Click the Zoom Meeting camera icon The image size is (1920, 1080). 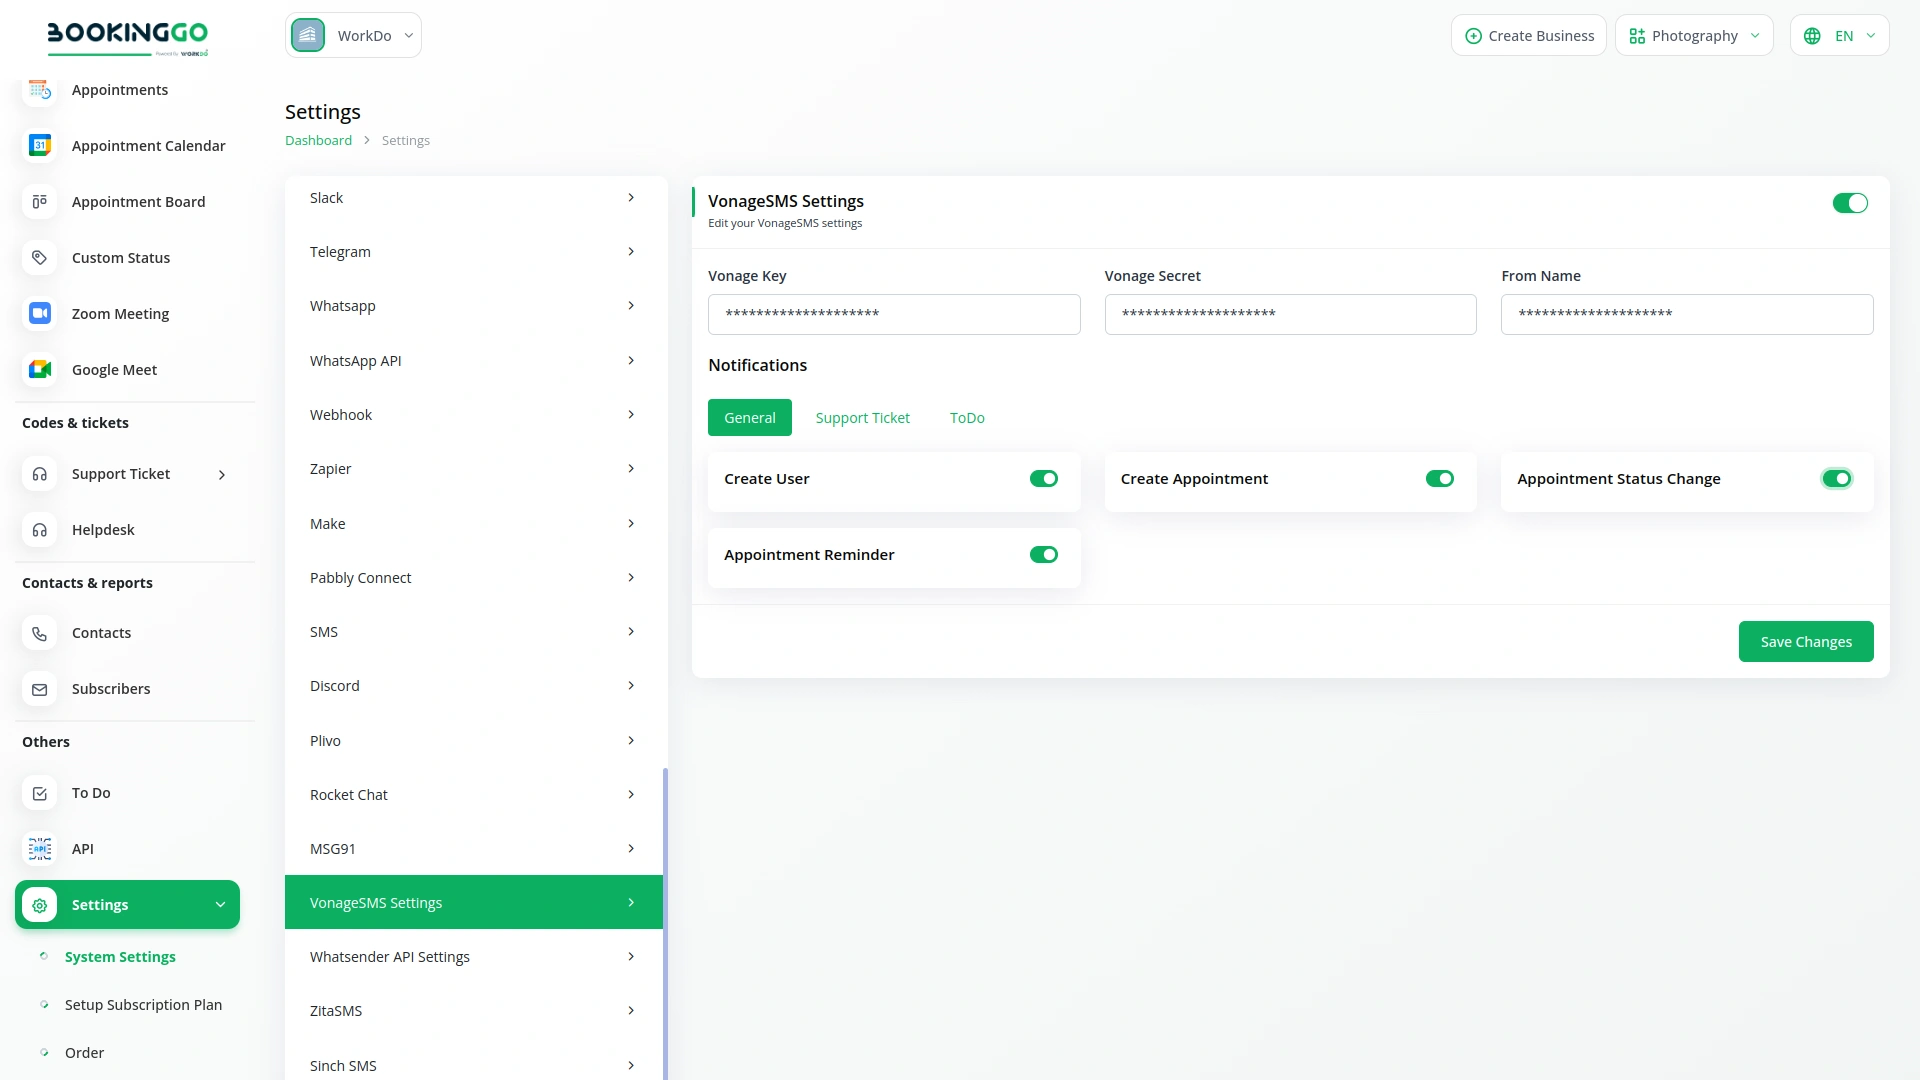[40, 314]
